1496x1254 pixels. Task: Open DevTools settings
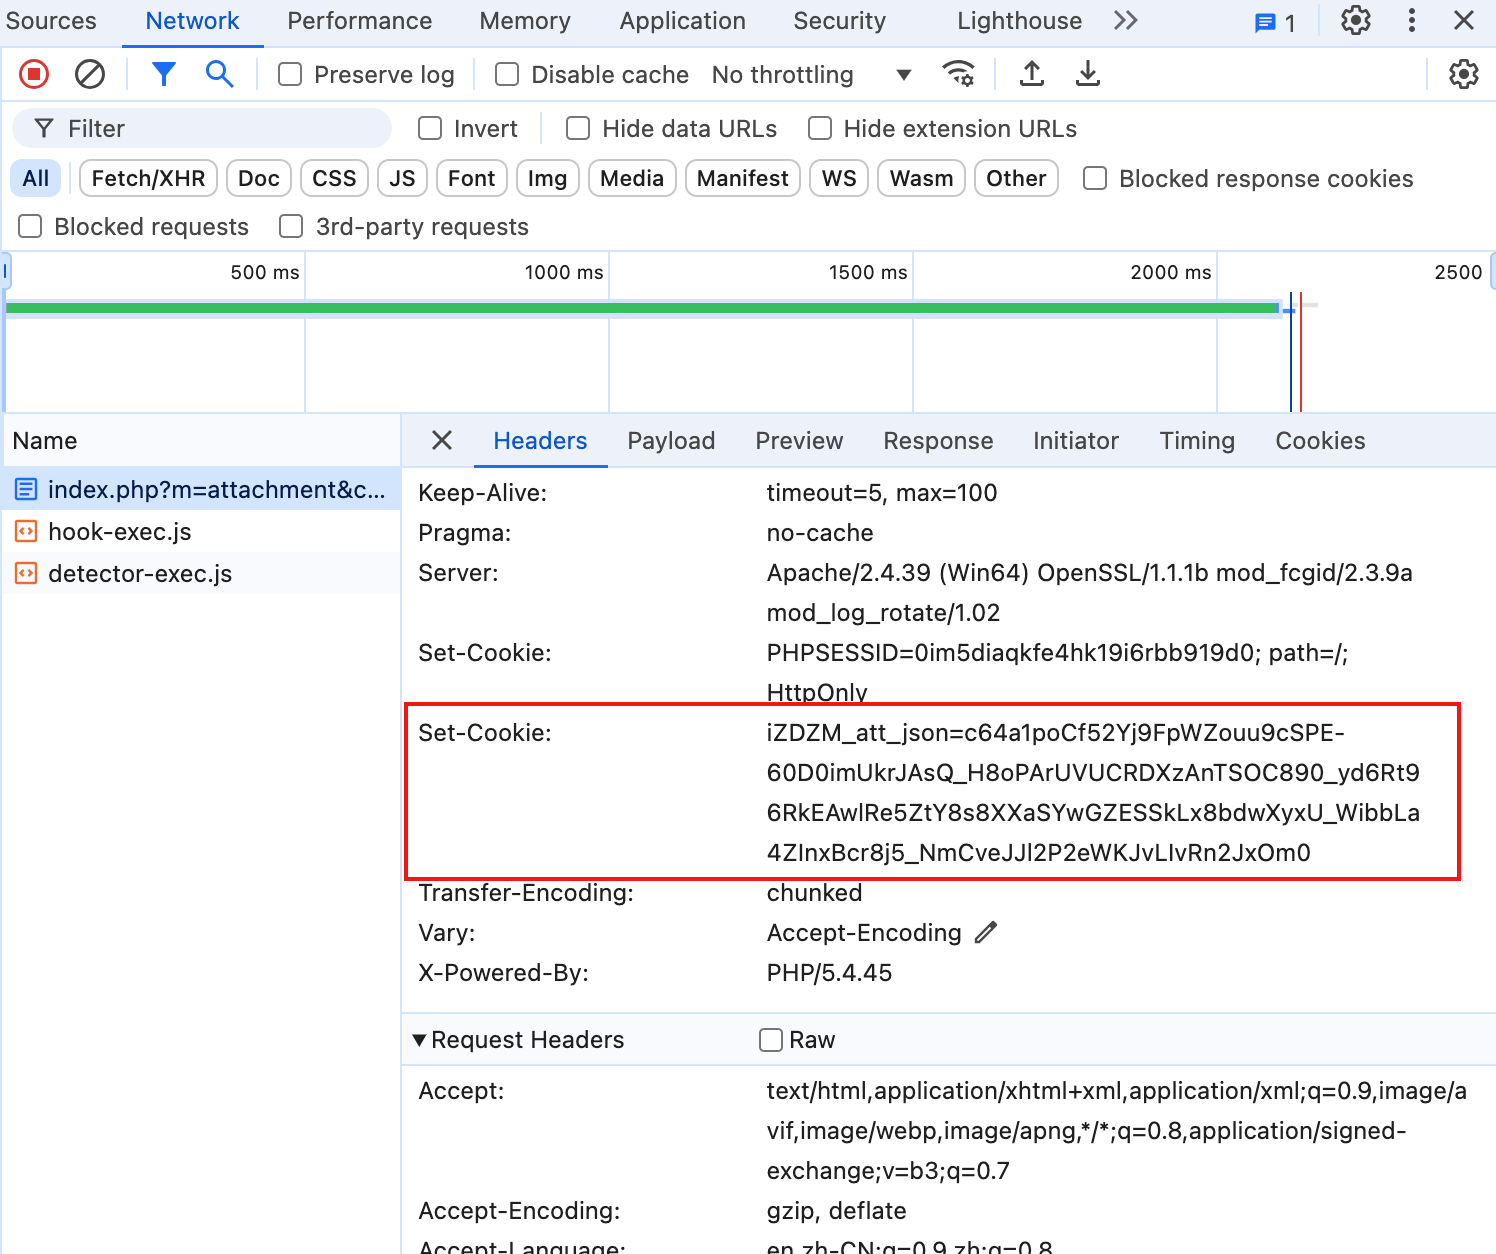click(1355, 20)
